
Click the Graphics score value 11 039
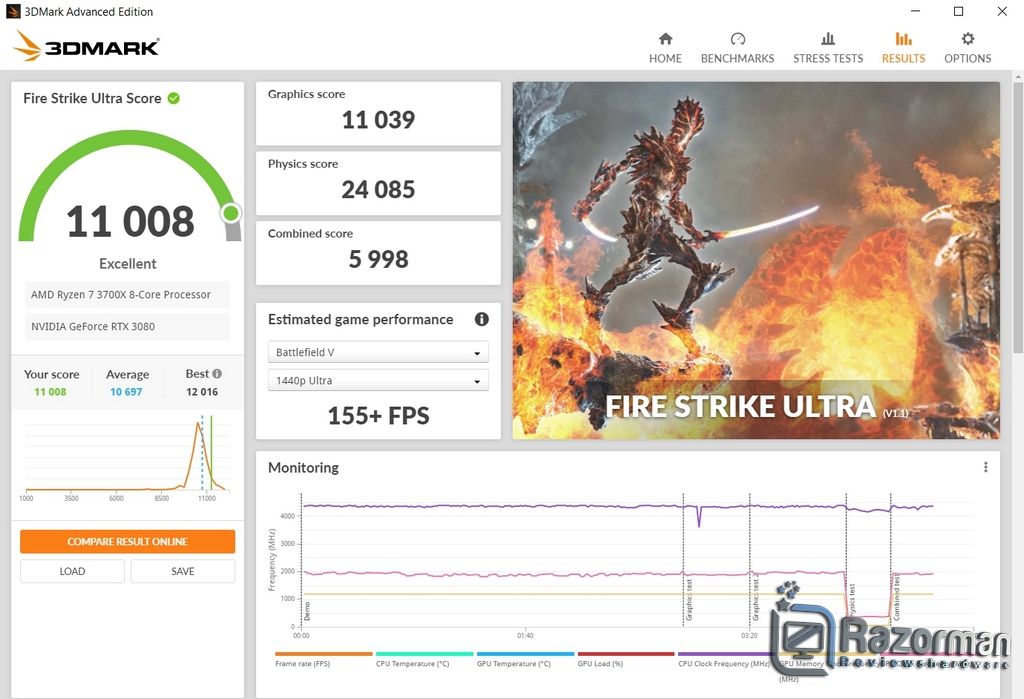[378, 120]
